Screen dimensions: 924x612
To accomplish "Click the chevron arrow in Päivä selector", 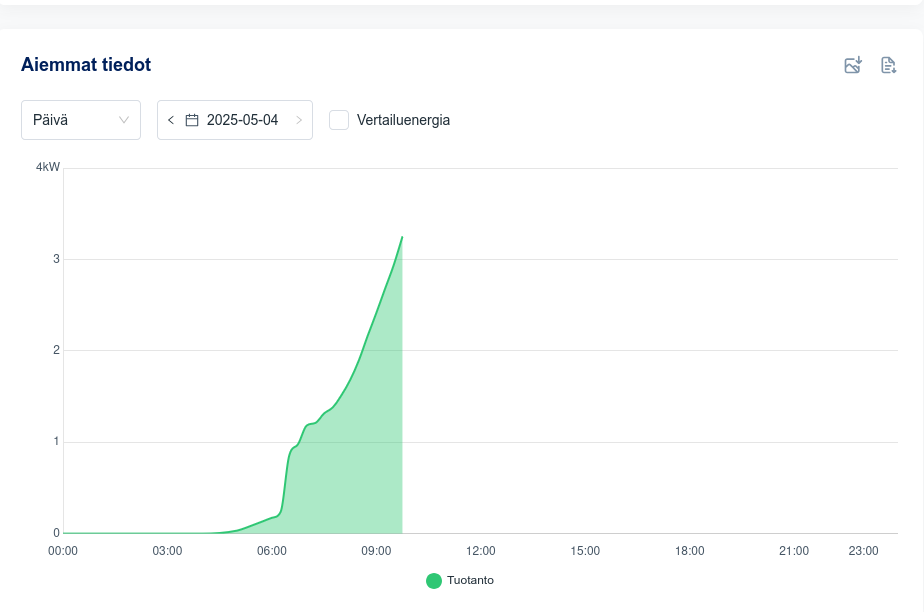I will pos(124,120).
